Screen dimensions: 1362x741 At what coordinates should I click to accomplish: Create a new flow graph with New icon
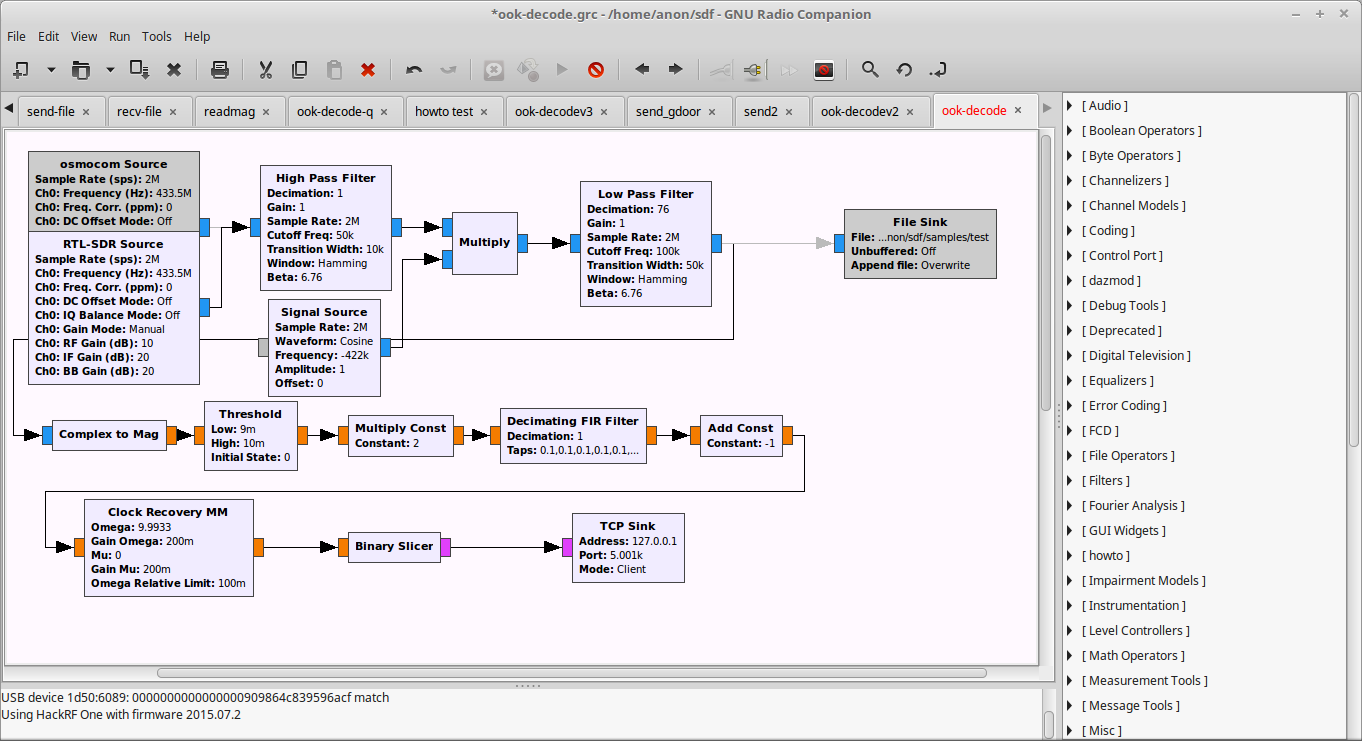click(21, 70)
